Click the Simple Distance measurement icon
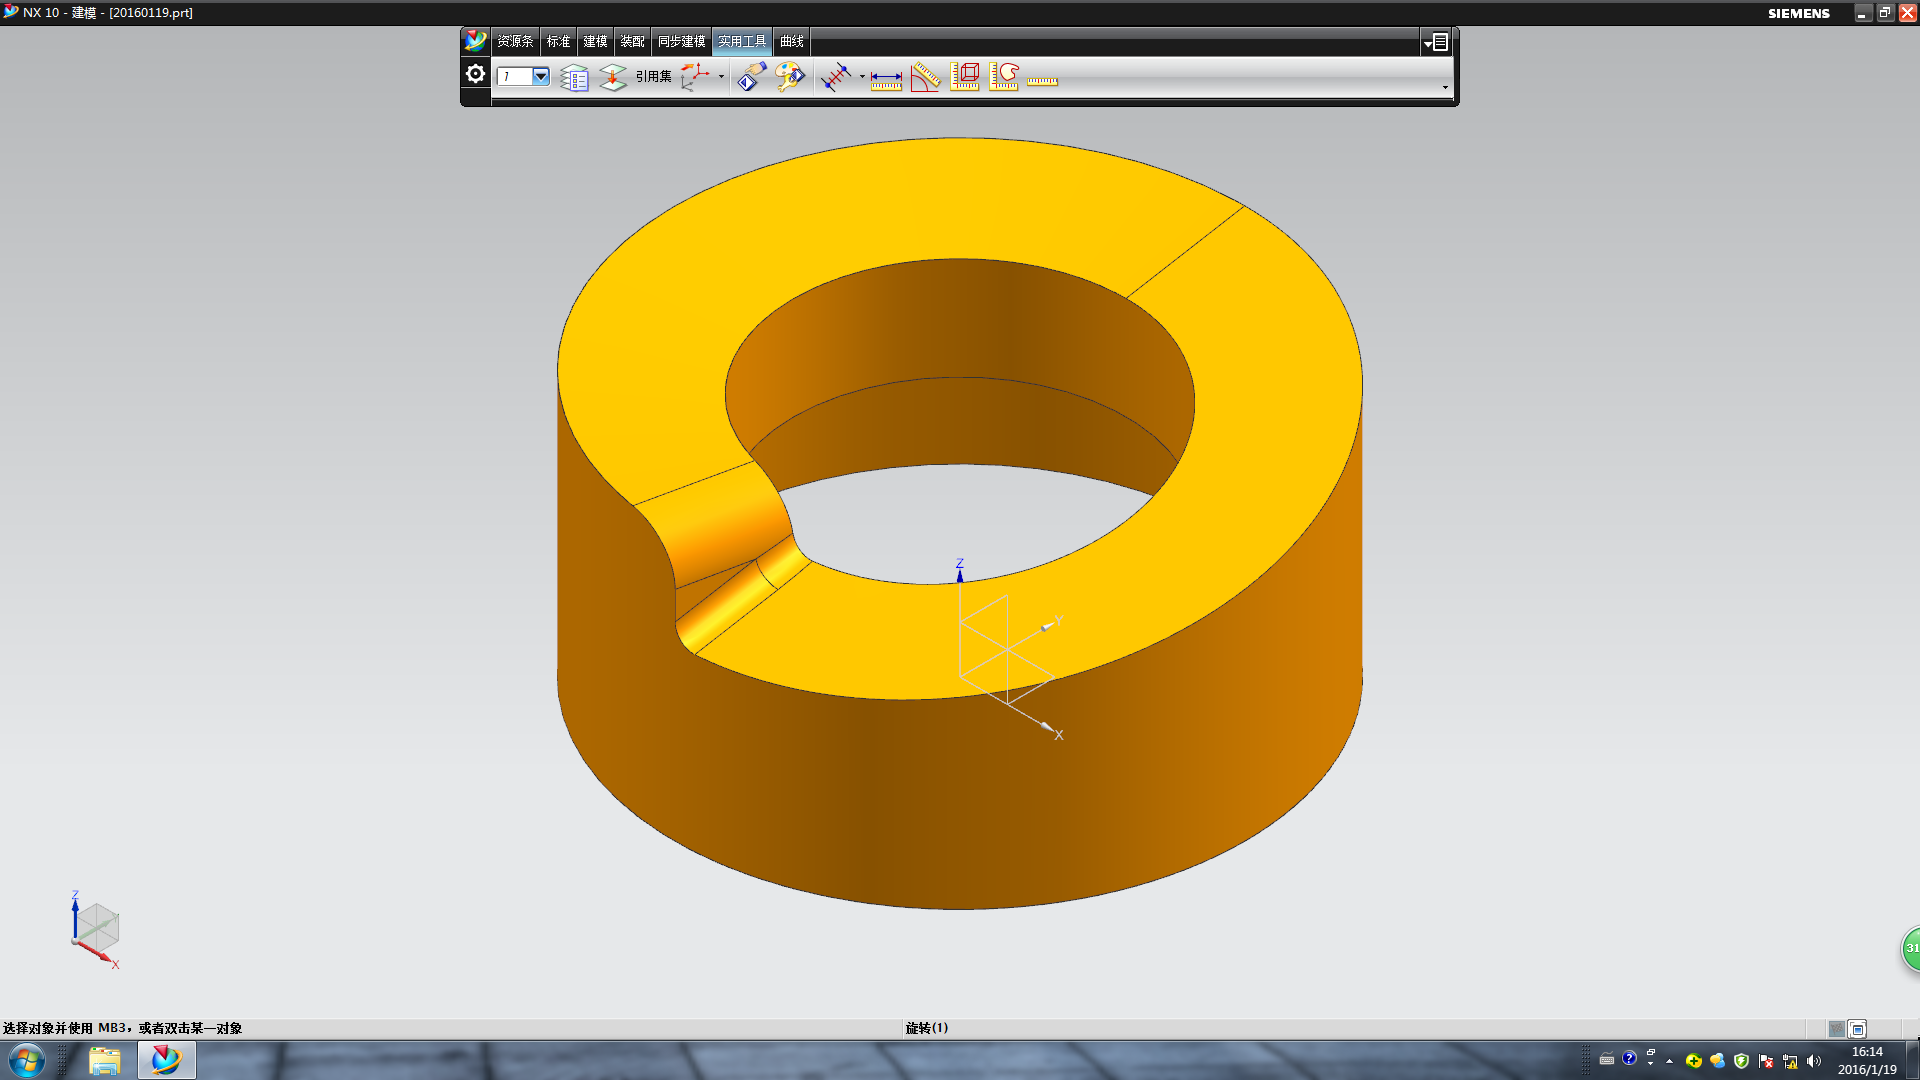This screenshot has height=1080, width=1920. click(x=836, y=77)
